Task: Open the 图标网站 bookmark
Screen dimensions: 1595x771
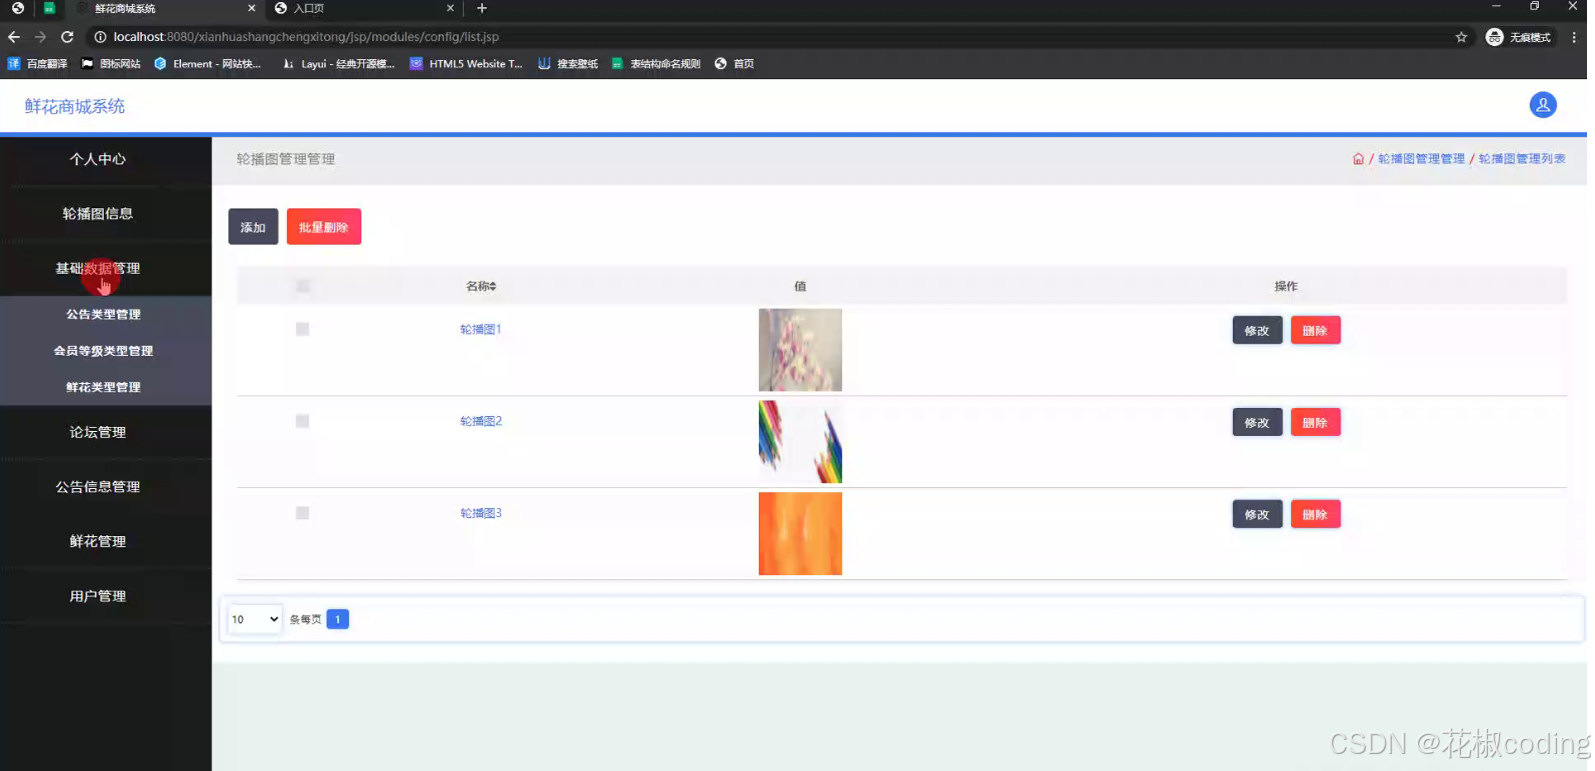Action: 111,64
